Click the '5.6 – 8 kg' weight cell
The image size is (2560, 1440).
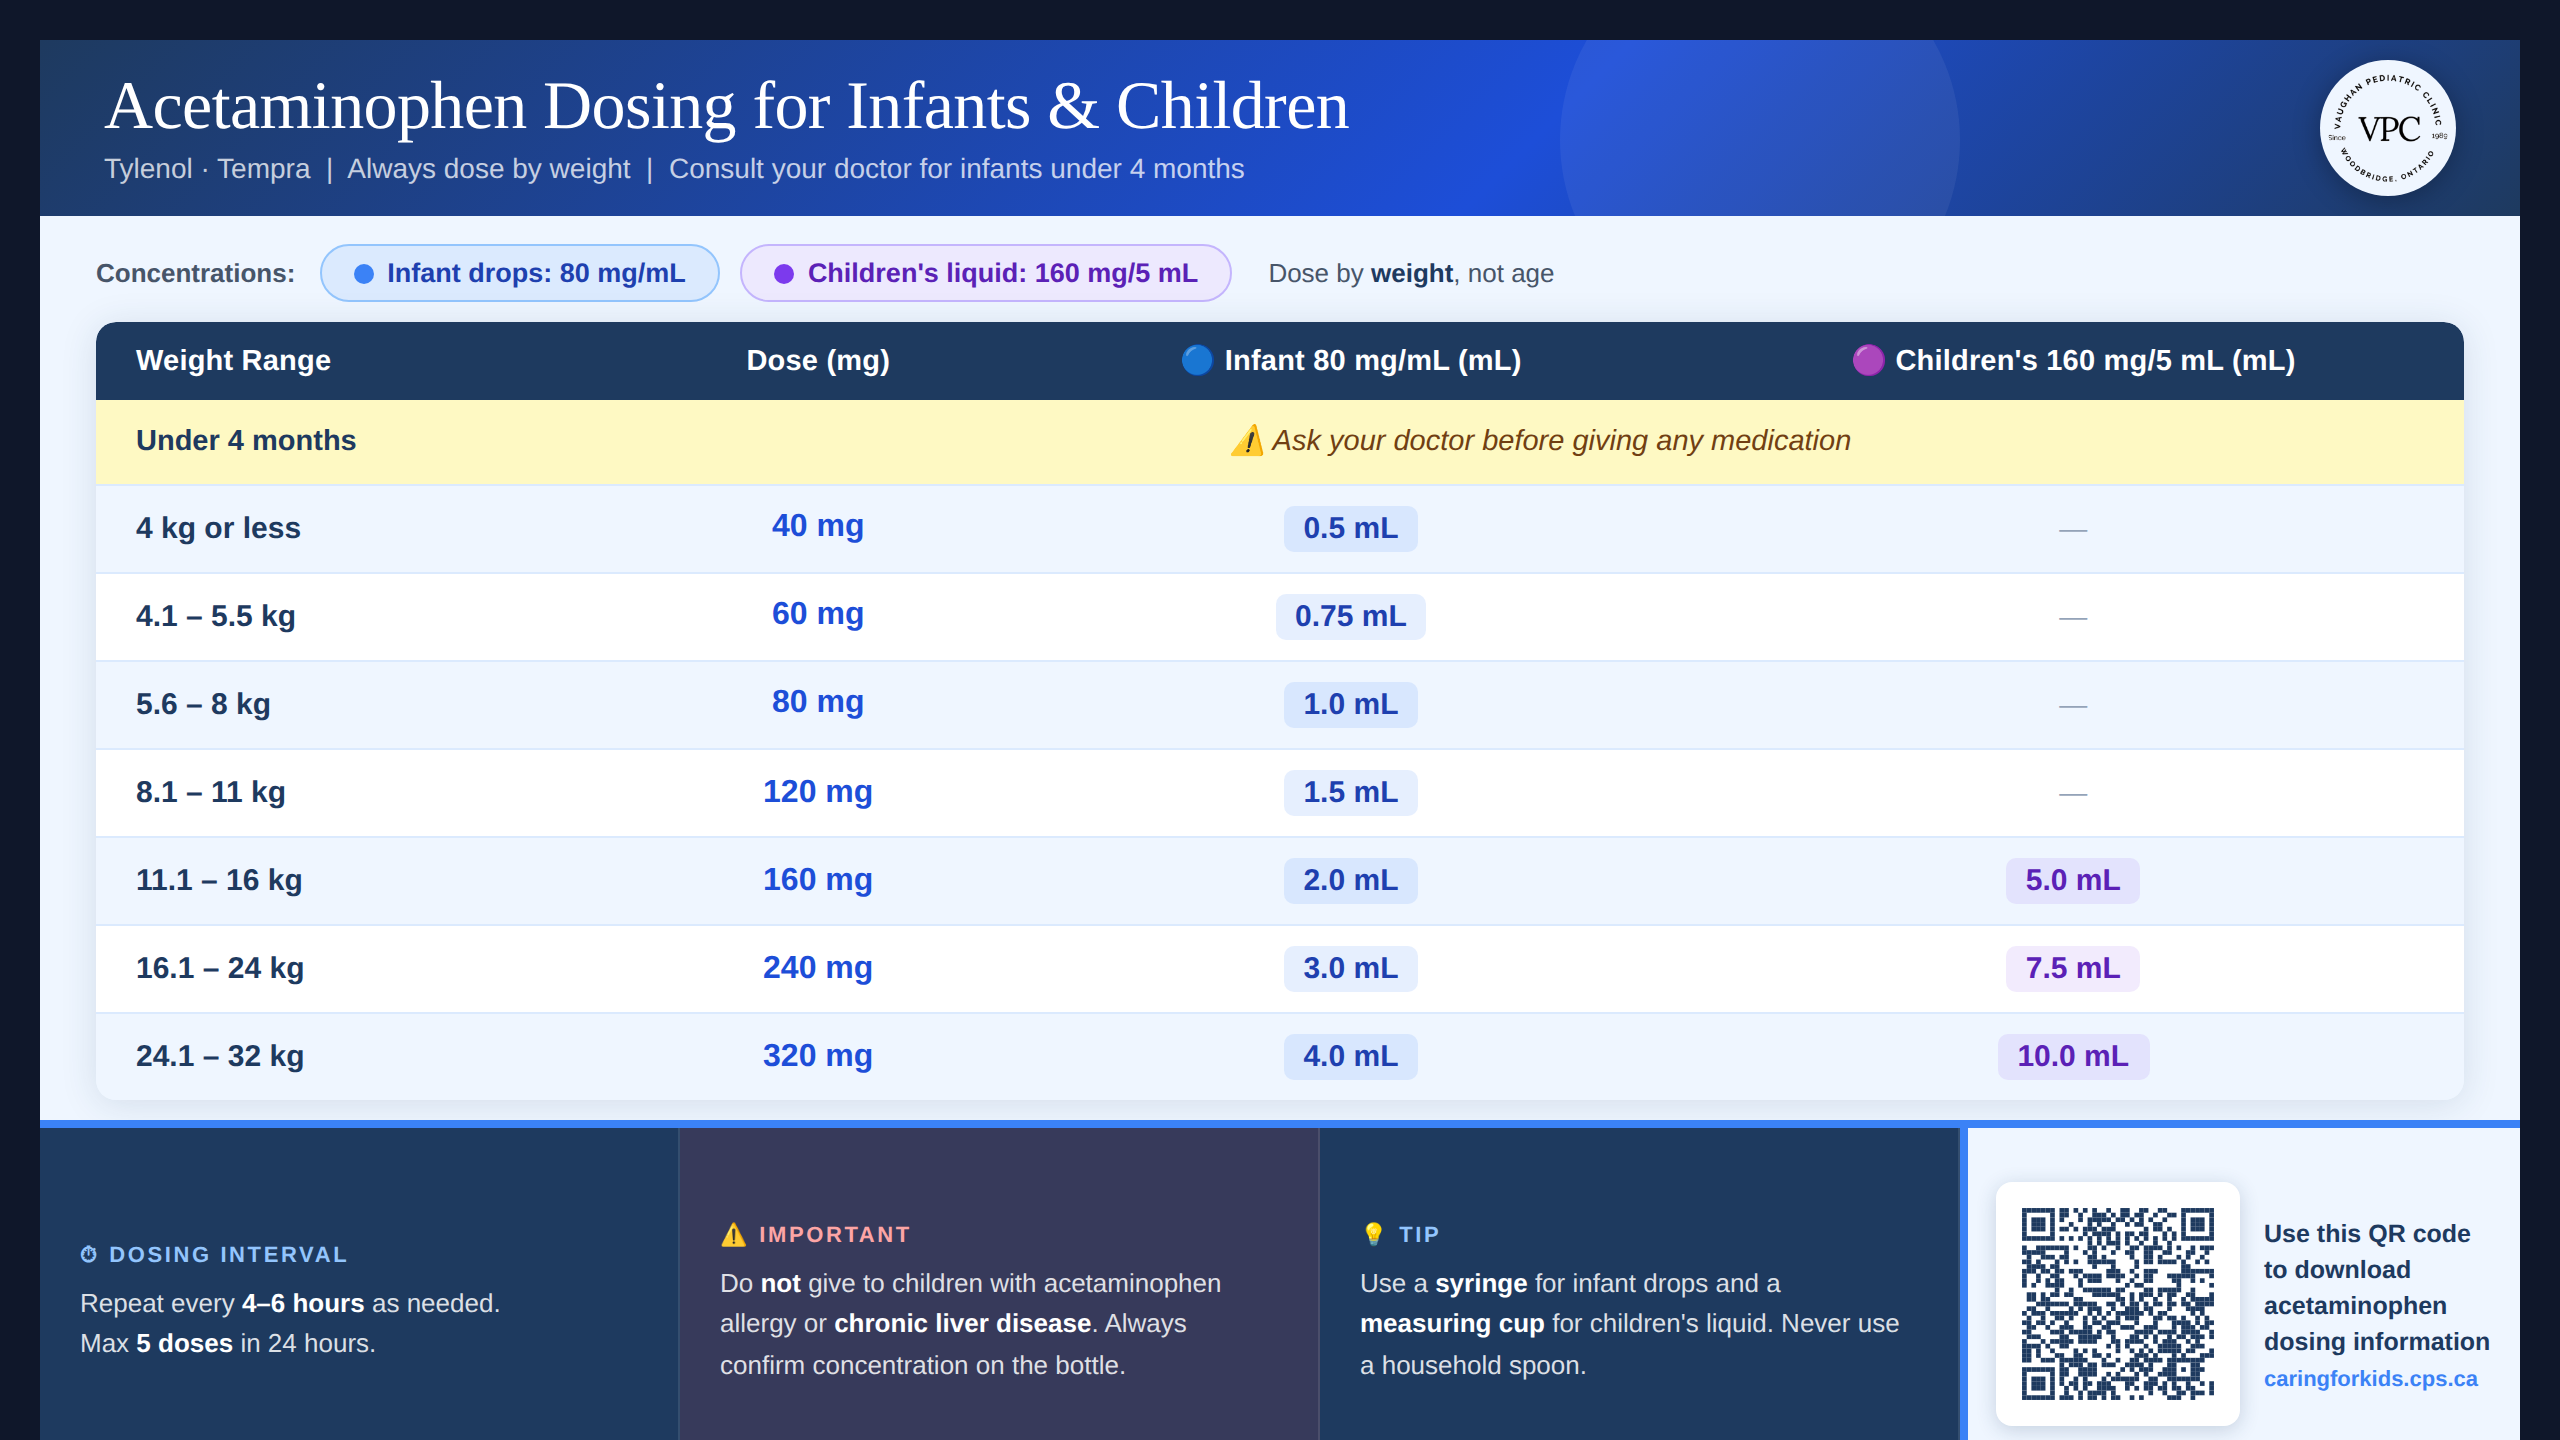point(203,704)
